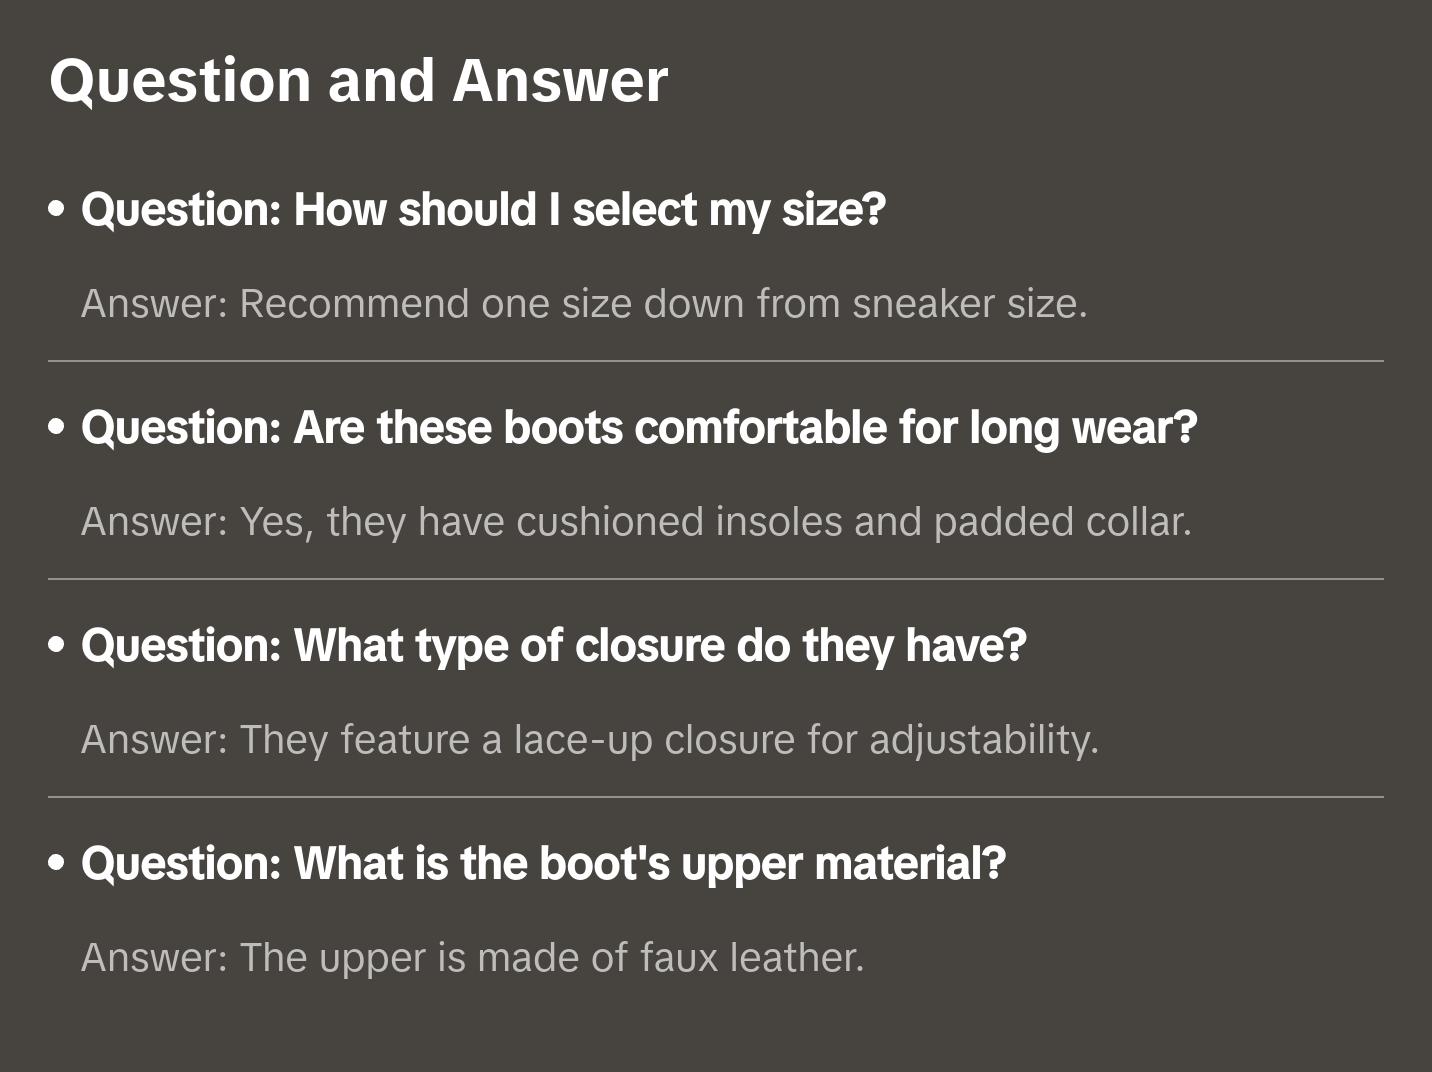
Task: Click the answer starting "They feature"
Action: 590,740
